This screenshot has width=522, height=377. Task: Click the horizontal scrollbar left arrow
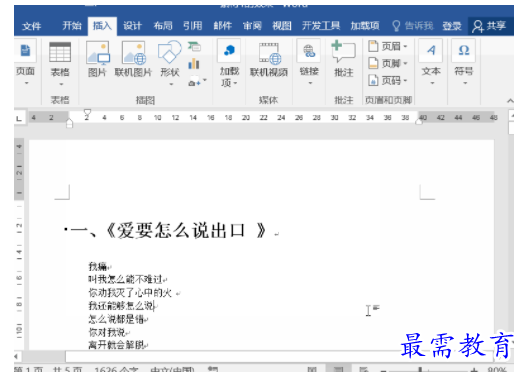click(x=16, y=356)
